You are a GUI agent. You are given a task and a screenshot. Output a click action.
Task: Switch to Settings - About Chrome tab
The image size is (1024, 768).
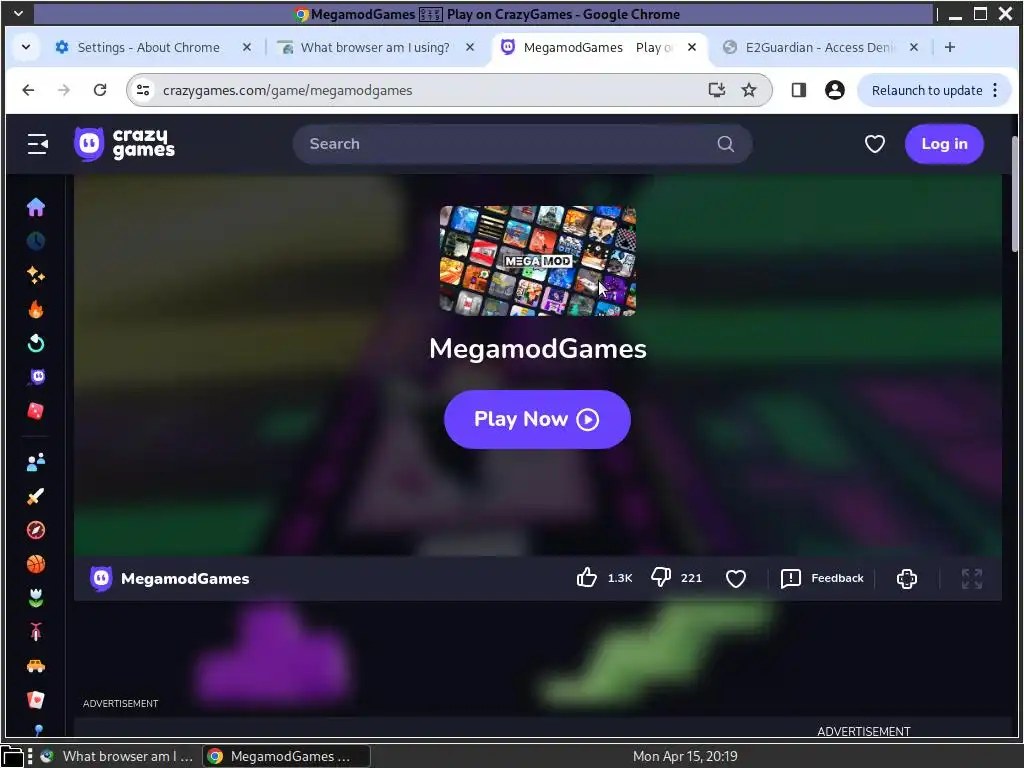tap(148, 48)
